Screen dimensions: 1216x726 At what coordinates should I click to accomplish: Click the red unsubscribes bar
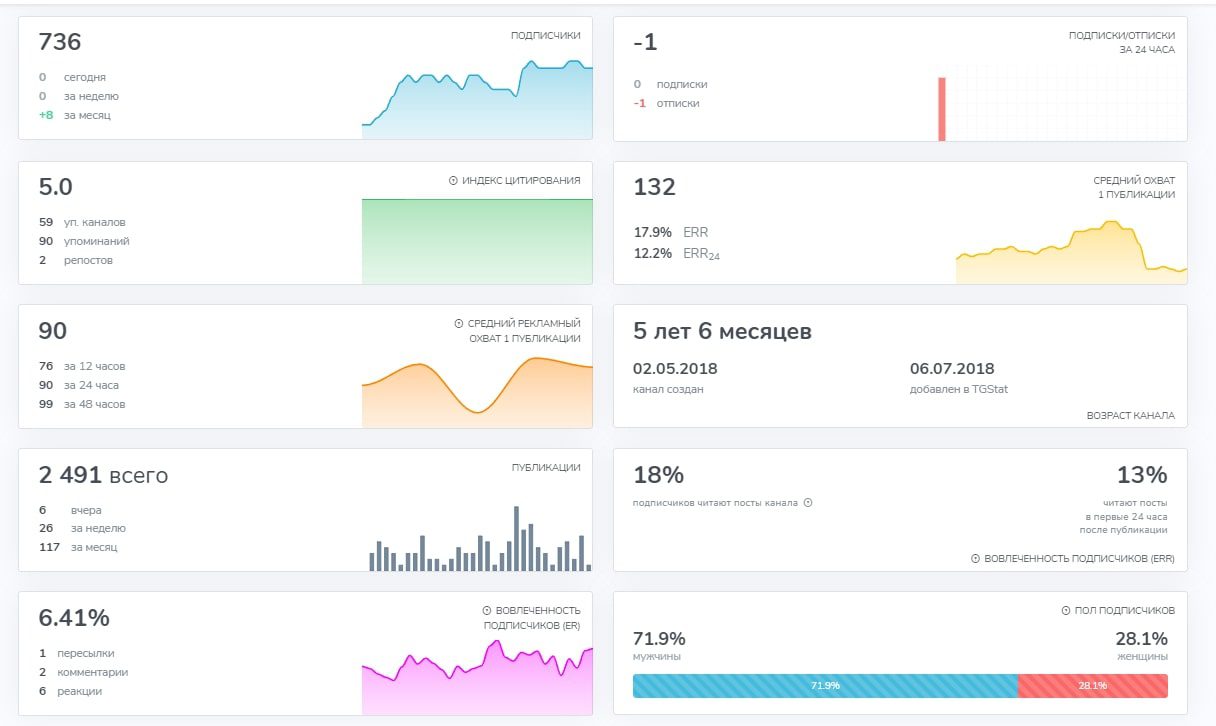click(941, 109)
